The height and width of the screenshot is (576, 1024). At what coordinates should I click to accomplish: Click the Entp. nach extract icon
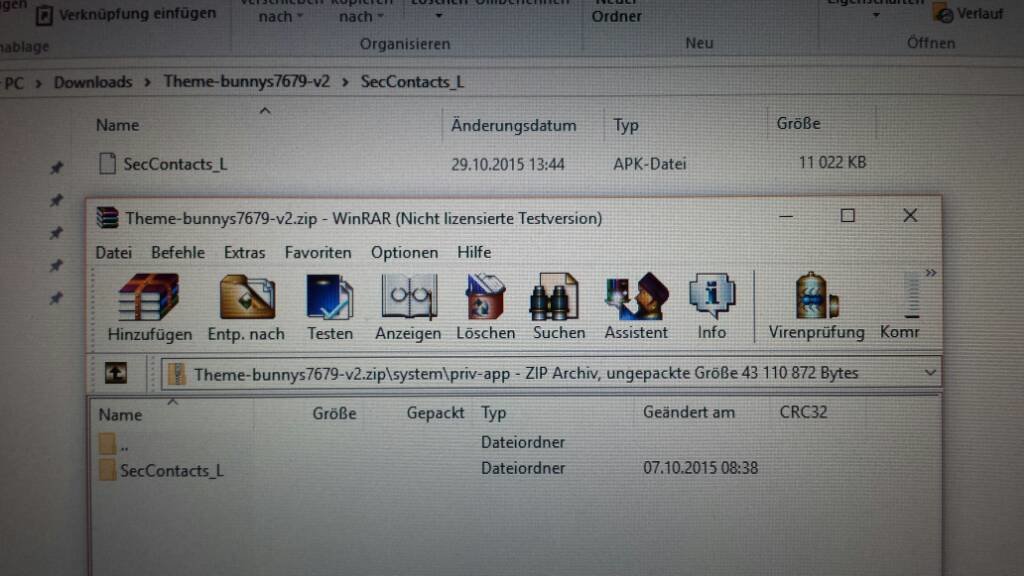click(x=246, y=307)
